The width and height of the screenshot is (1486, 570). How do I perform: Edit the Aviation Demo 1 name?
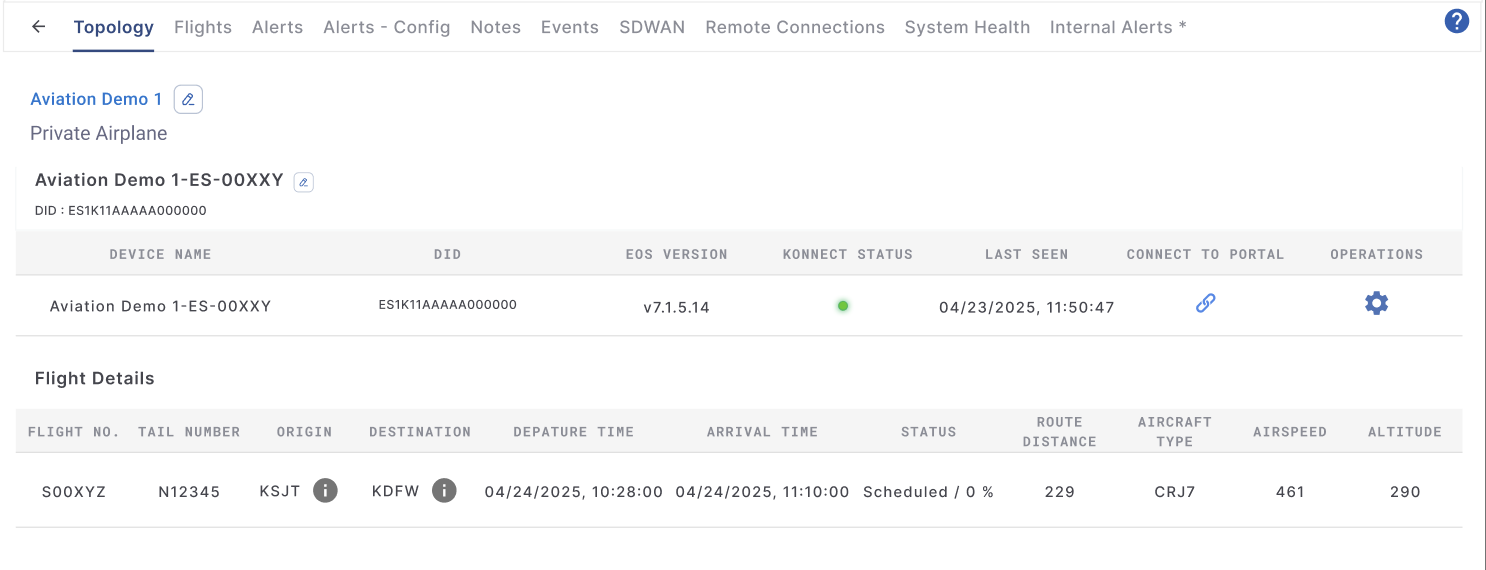point(188,99)
